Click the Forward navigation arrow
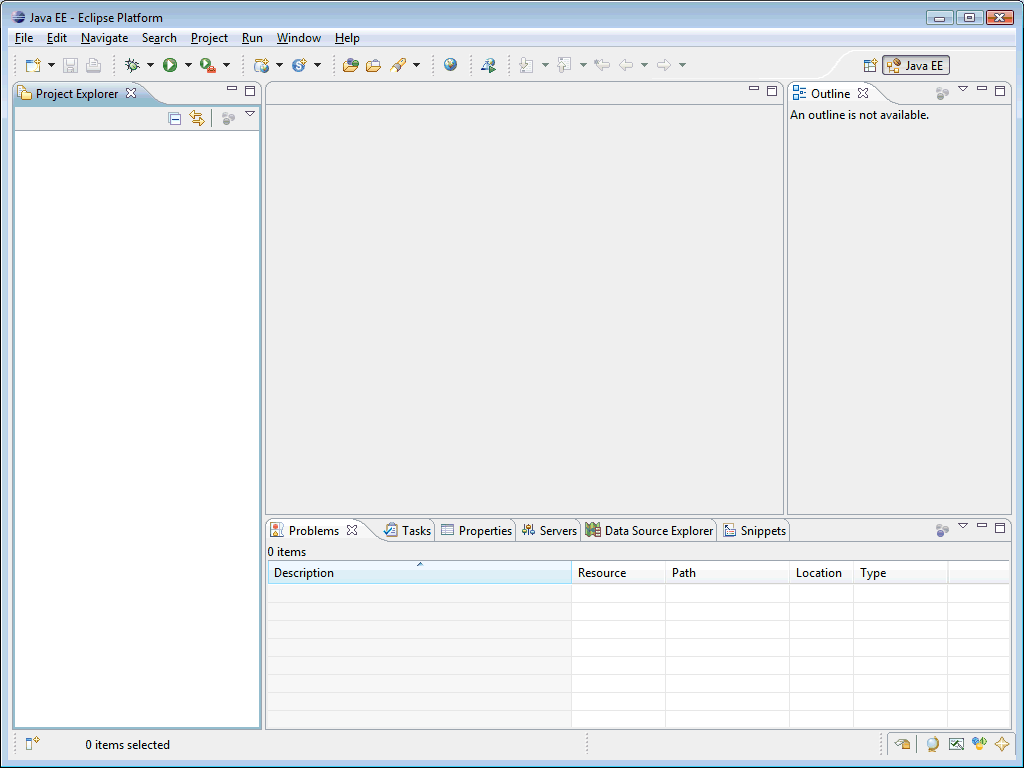Screen dimensions: 1024x768 (664, 65)
